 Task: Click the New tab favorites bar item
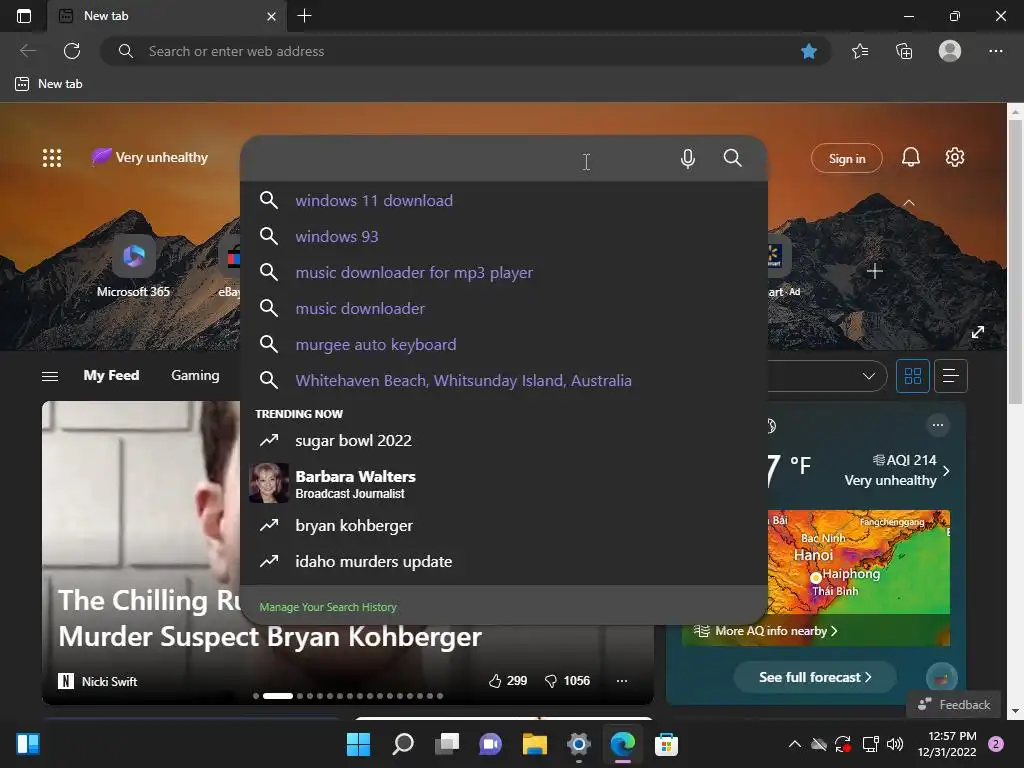point(49,84)
